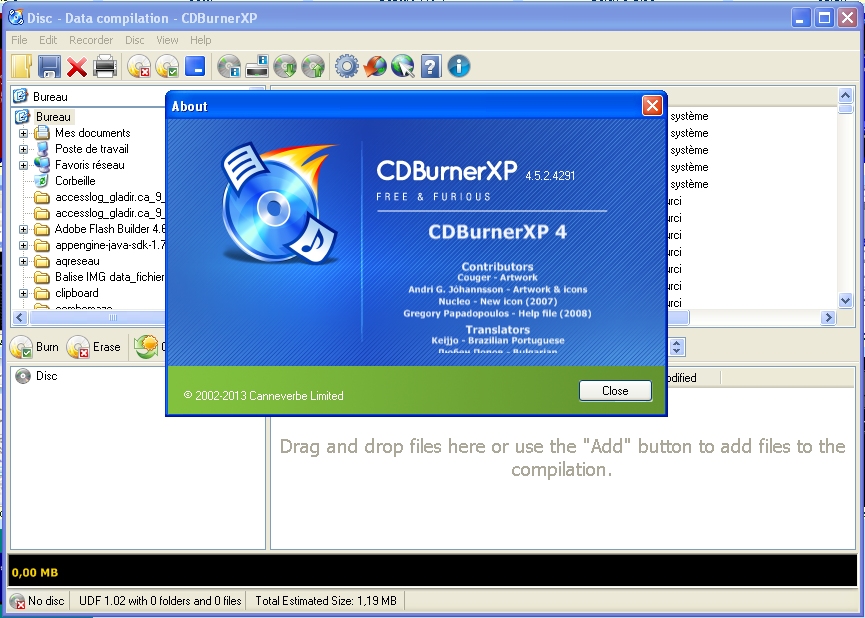Click the red X of the About dialog
Viewport: 865px width, 618px height.
coord(652,105)
